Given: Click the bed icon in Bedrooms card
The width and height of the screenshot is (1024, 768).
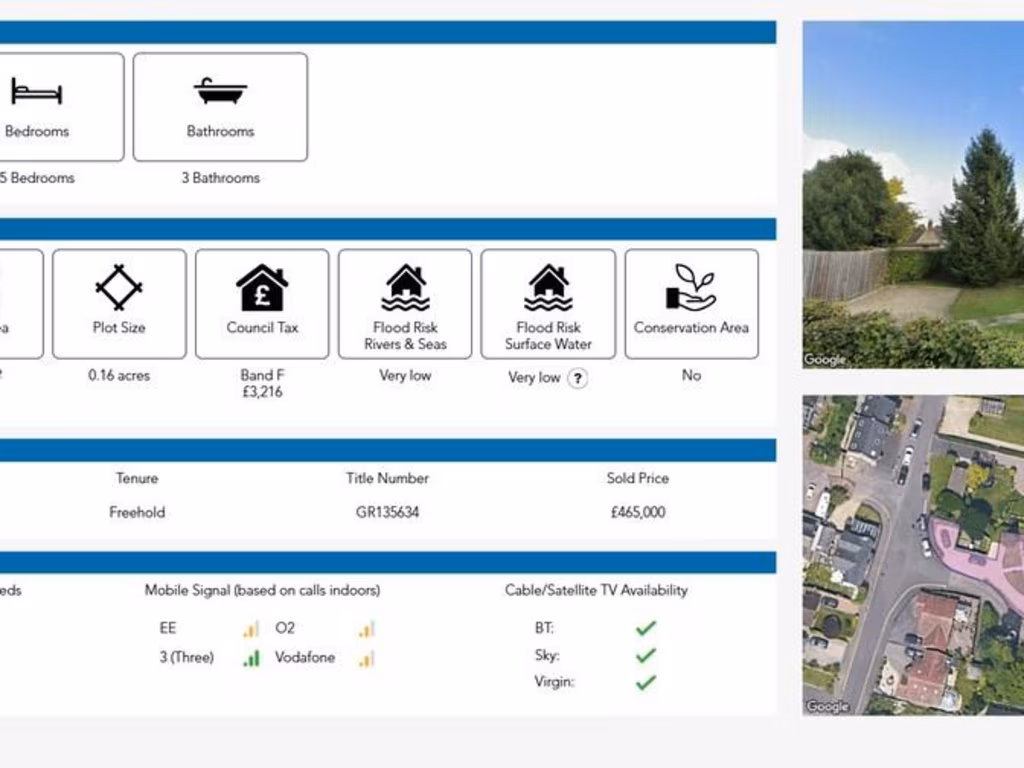Looking at the screenshot, I should (37, 92).
